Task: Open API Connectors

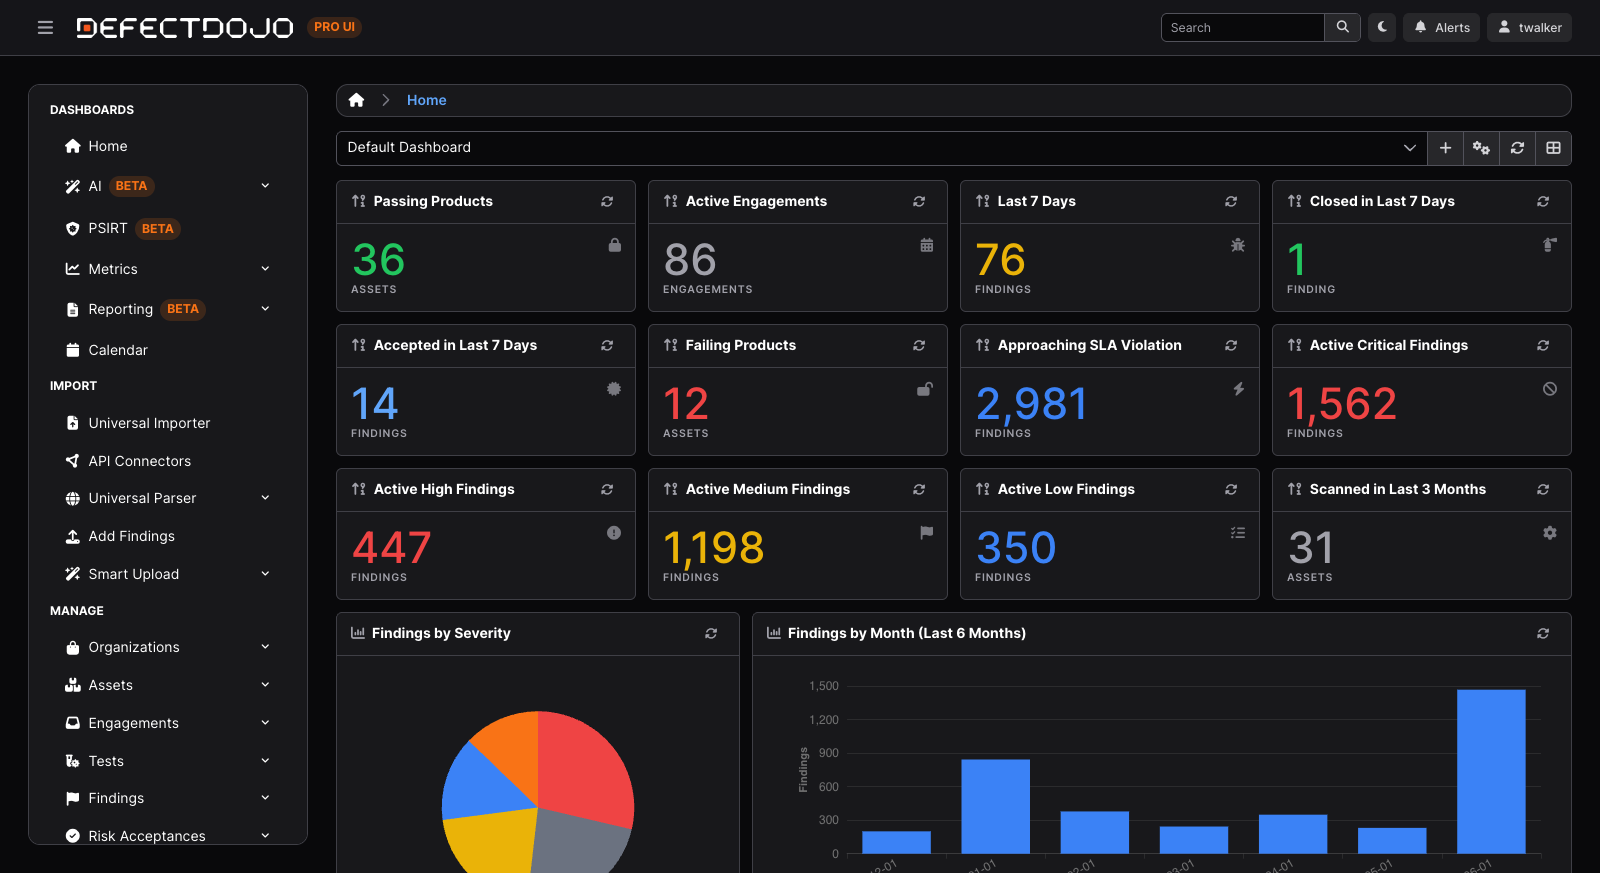Action: [168, 461]
